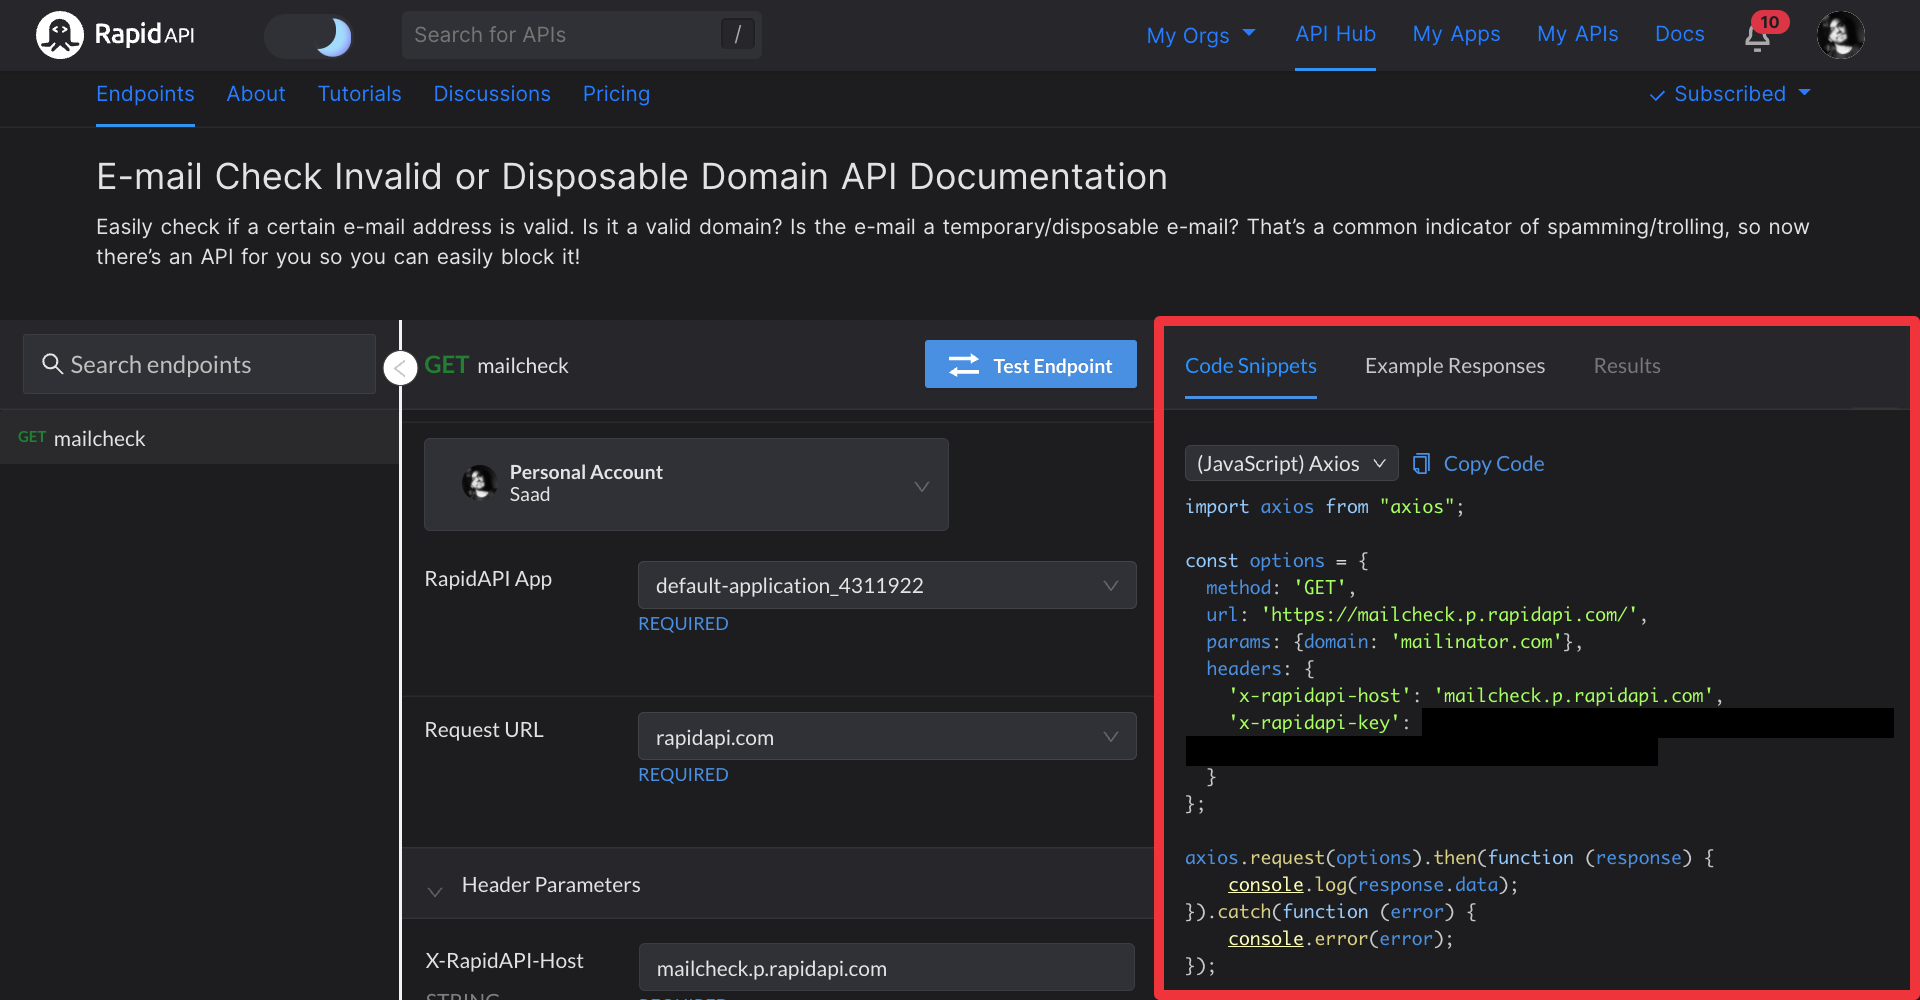
Task: Focus the Search for APIs field
Action: [581, 35]
